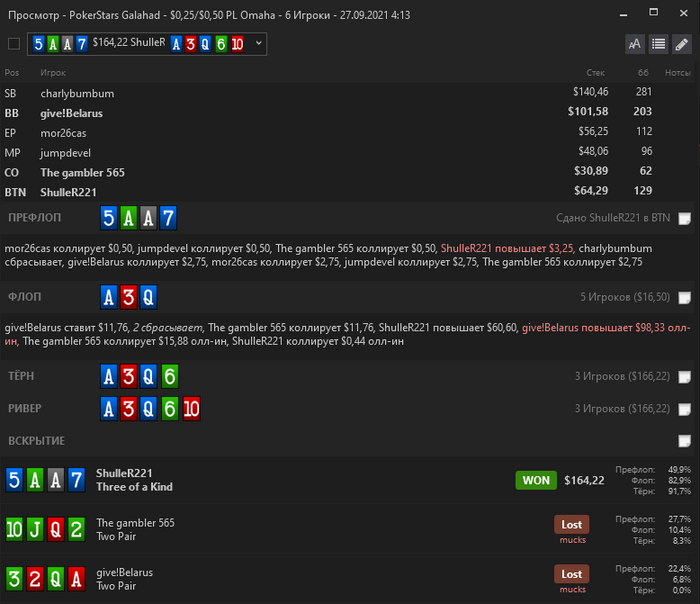The width and height of the screenshot is (700, 604).
Task: Click the Стек column header
Action: pos(596,73)
